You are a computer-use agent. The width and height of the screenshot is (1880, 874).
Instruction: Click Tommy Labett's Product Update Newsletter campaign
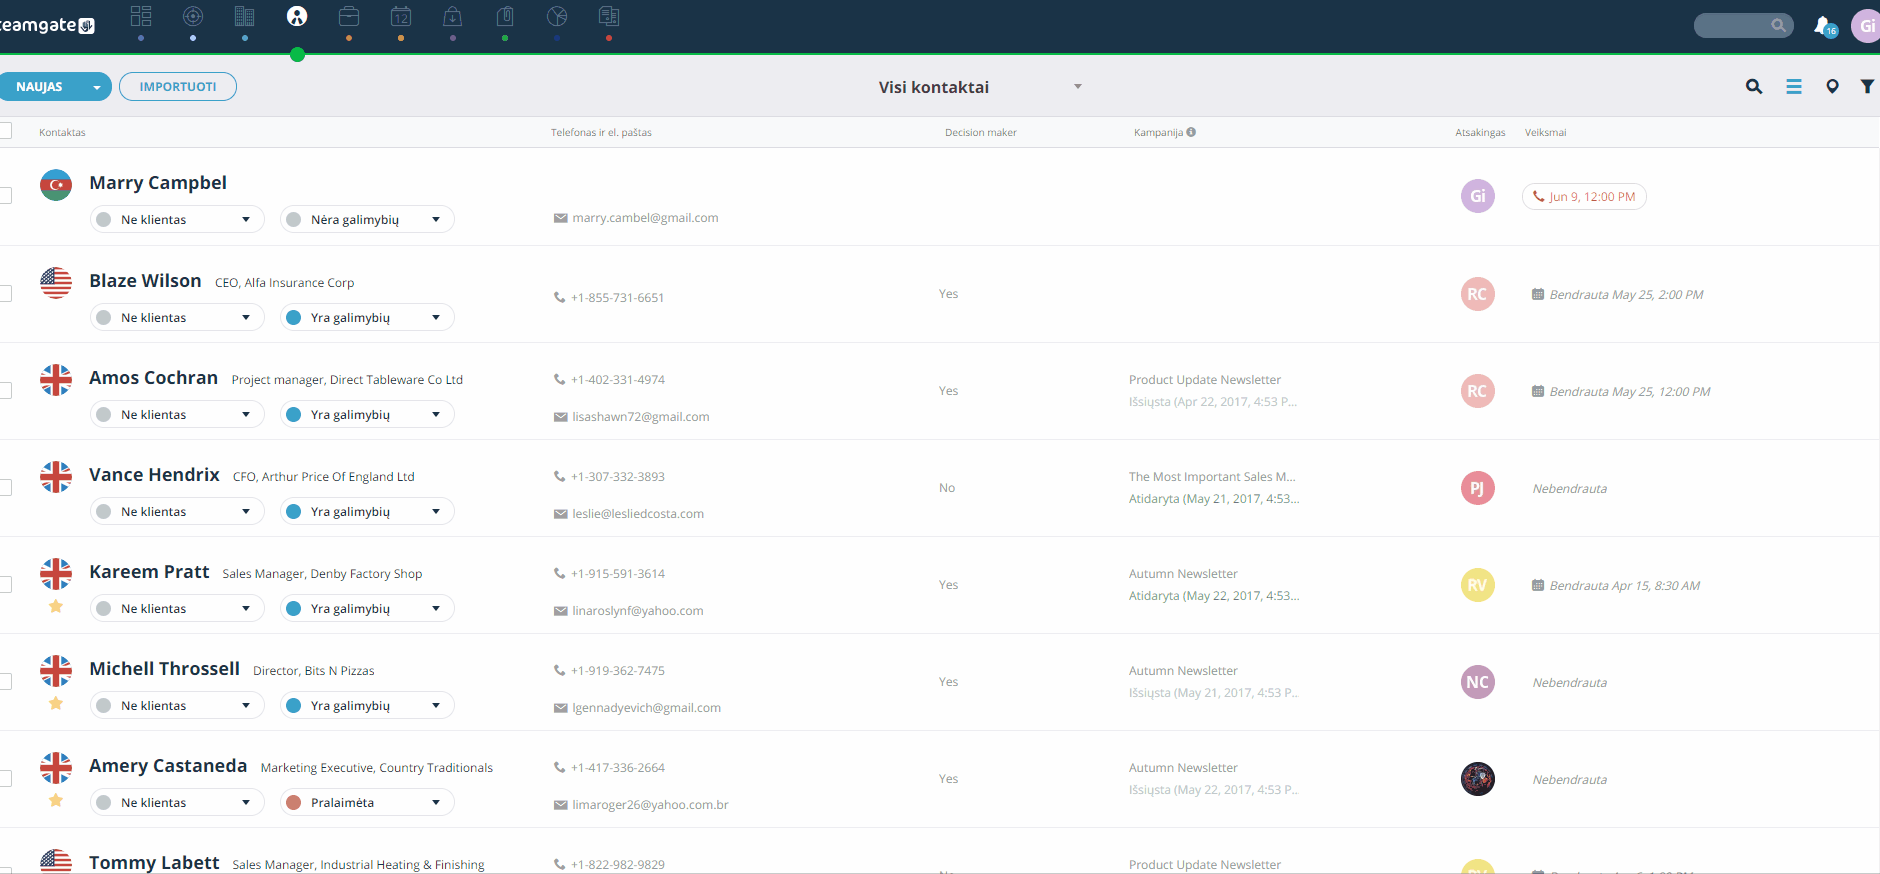[1205, 864]
